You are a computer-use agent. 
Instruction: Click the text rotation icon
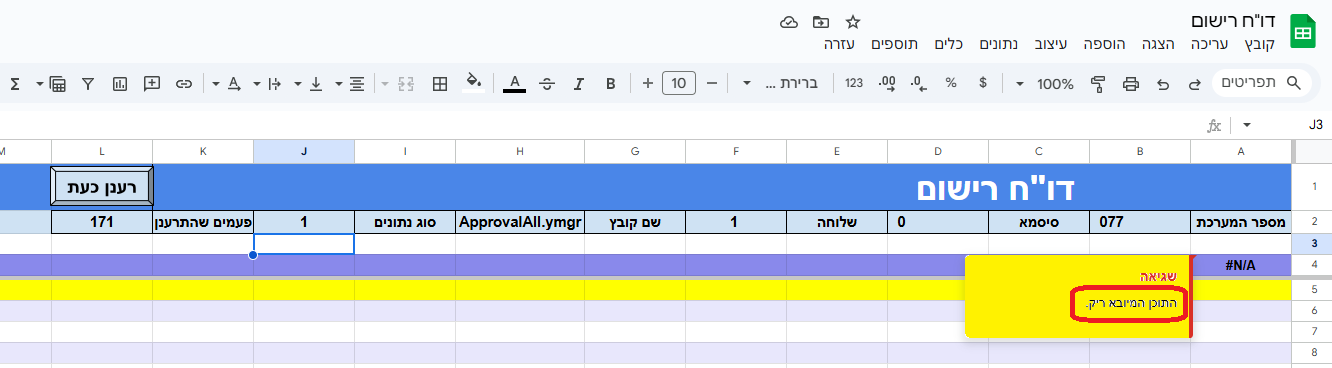point(234,83)
